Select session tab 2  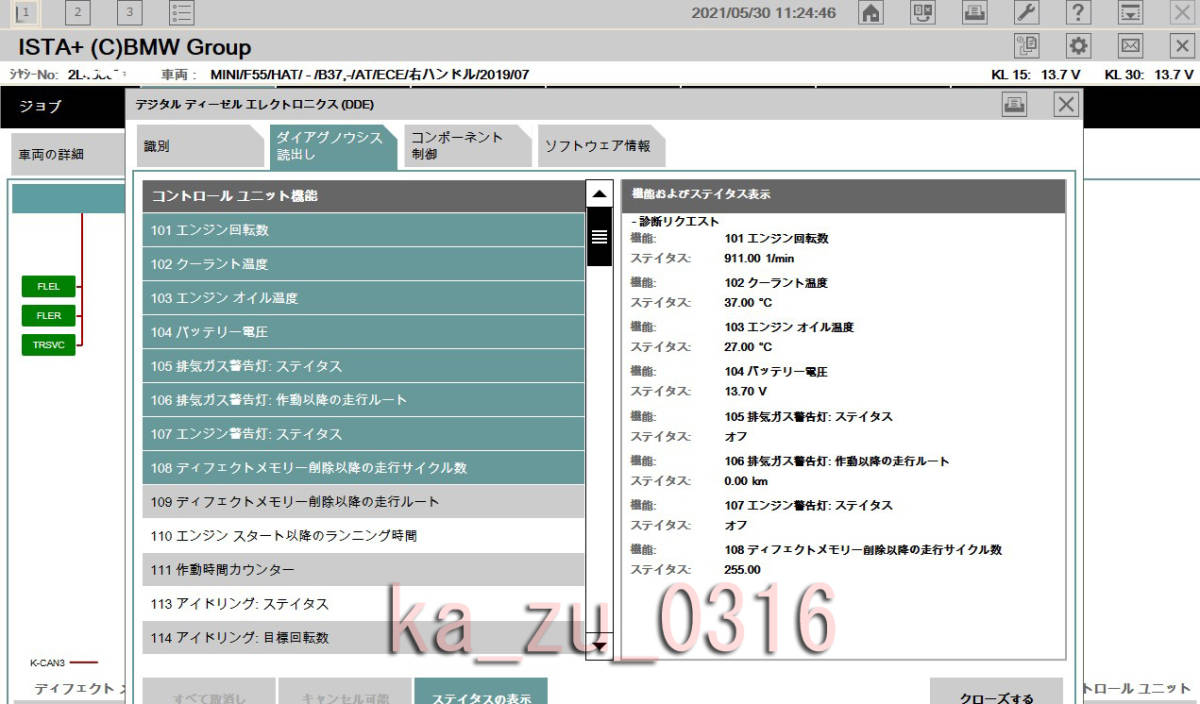pyautogui.click(x=76, y=13)
